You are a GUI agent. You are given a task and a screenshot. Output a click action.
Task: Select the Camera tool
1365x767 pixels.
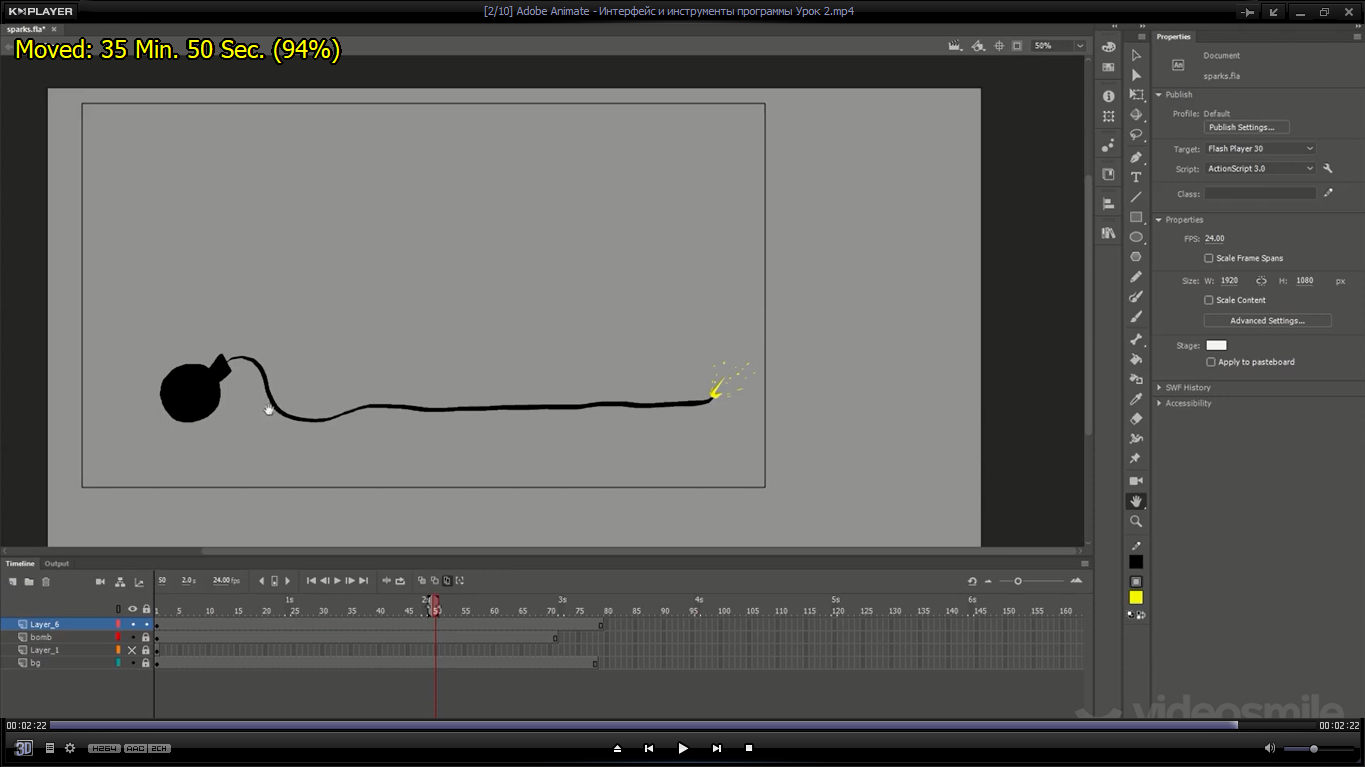[1136, 481]
